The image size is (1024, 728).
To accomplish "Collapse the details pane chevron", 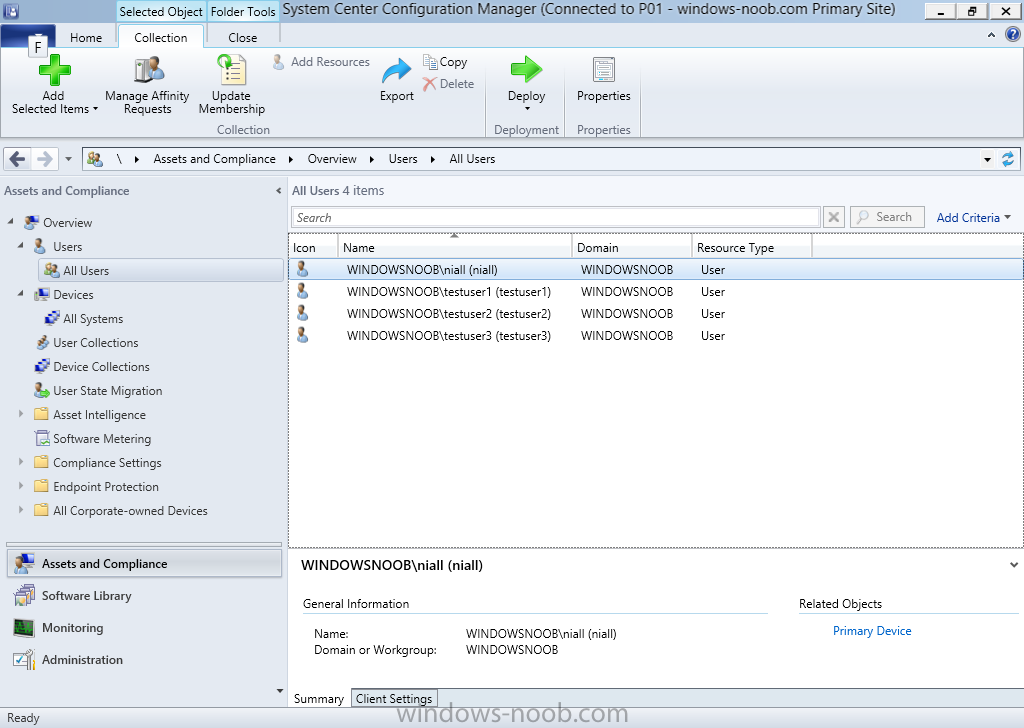I will pos(1014,565).
